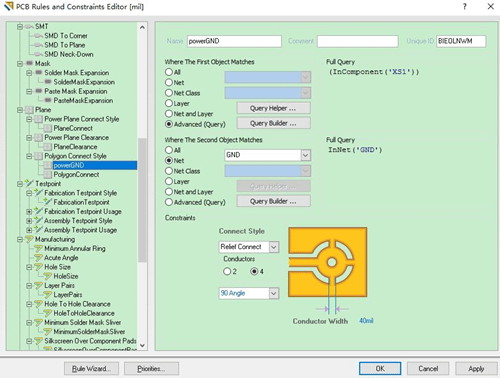The width and height of the screenshot is (500, 378).
Task: Click the Fabrication Testpoint Usage icon
Action: click(39, 212)
